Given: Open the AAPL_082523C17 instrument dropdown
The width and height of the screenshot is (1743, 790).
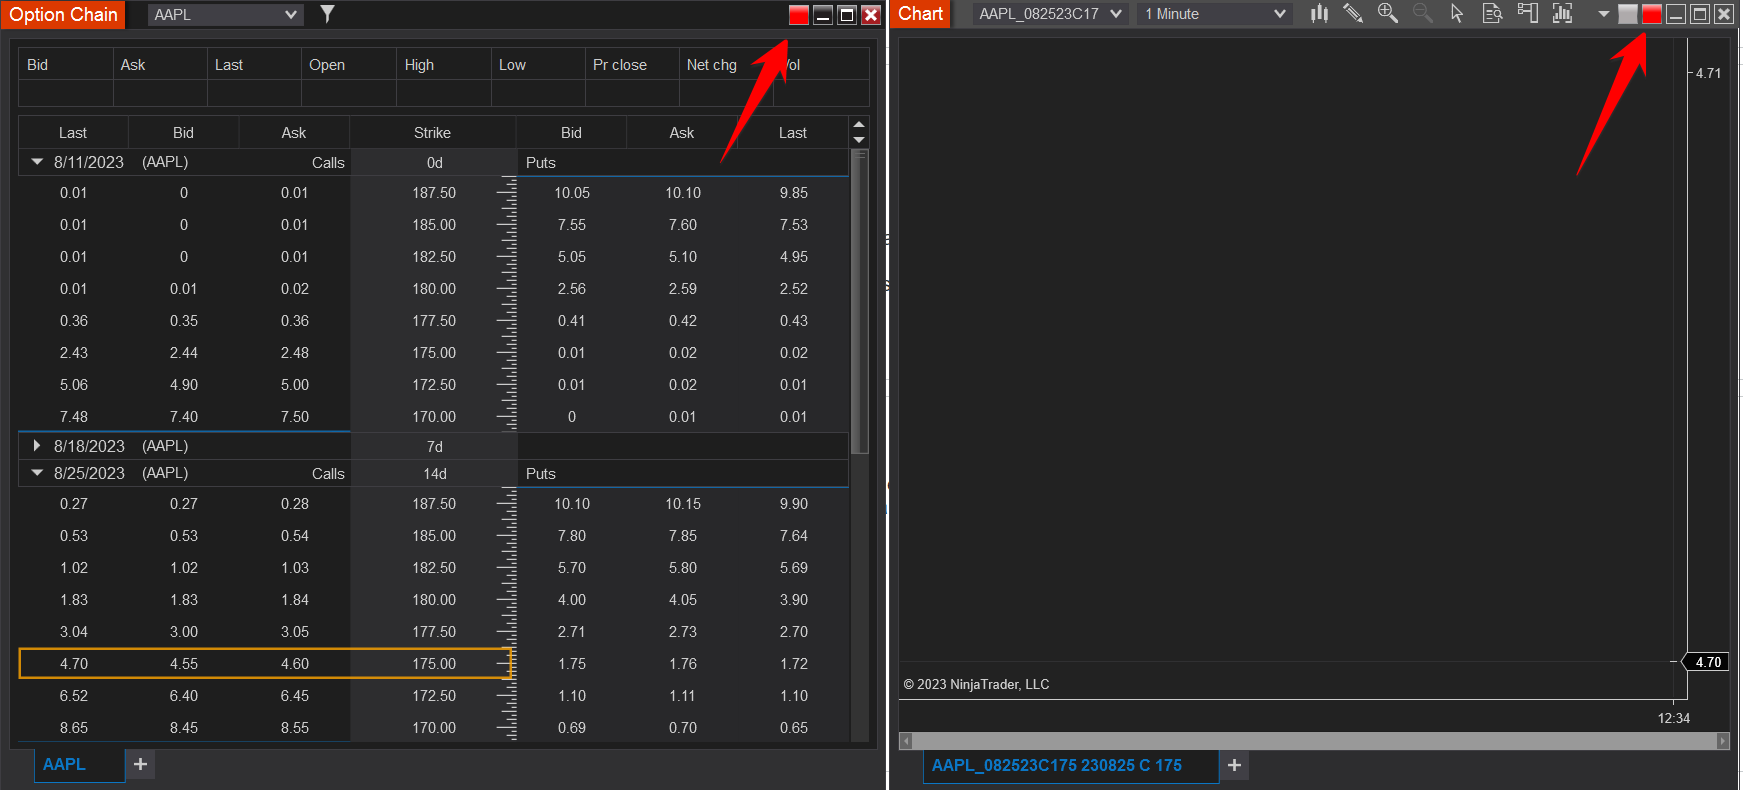Looking at the screenshot, I should (1050, 14).
